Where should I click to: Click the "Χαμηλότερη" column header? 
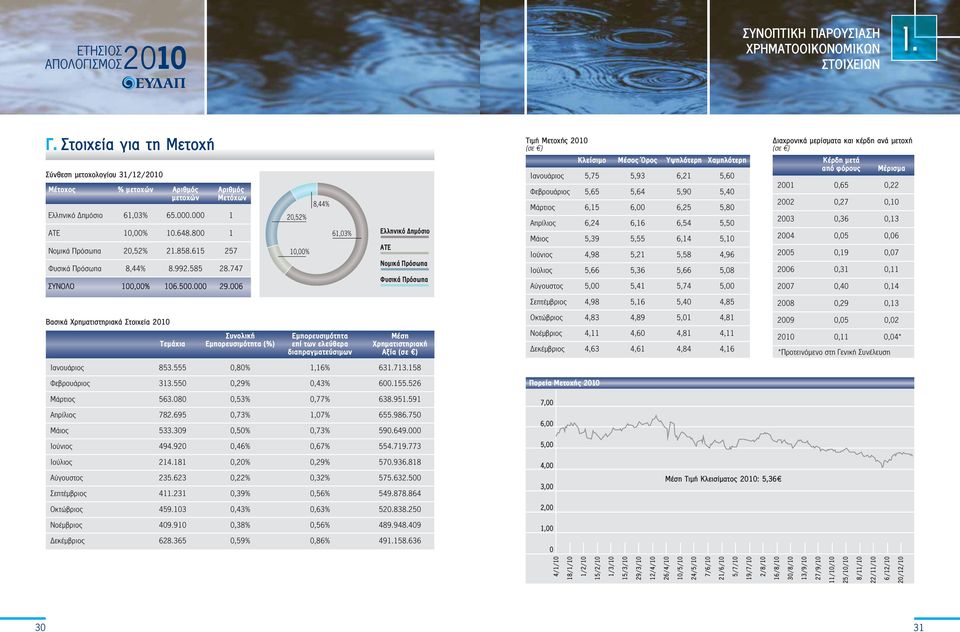(x=727, y=160)
